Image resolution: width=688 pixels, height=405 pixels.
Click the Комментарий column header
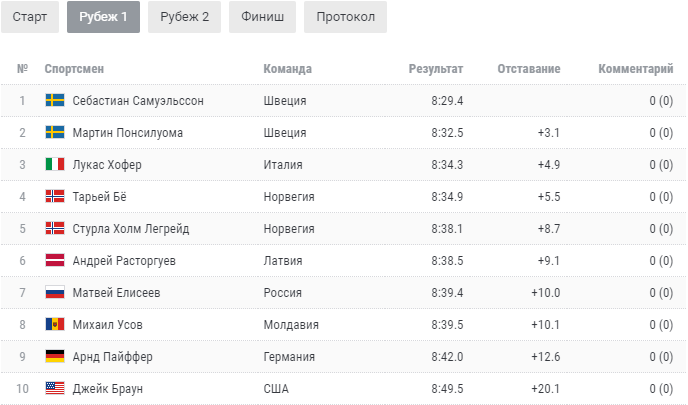pos(636,69)
